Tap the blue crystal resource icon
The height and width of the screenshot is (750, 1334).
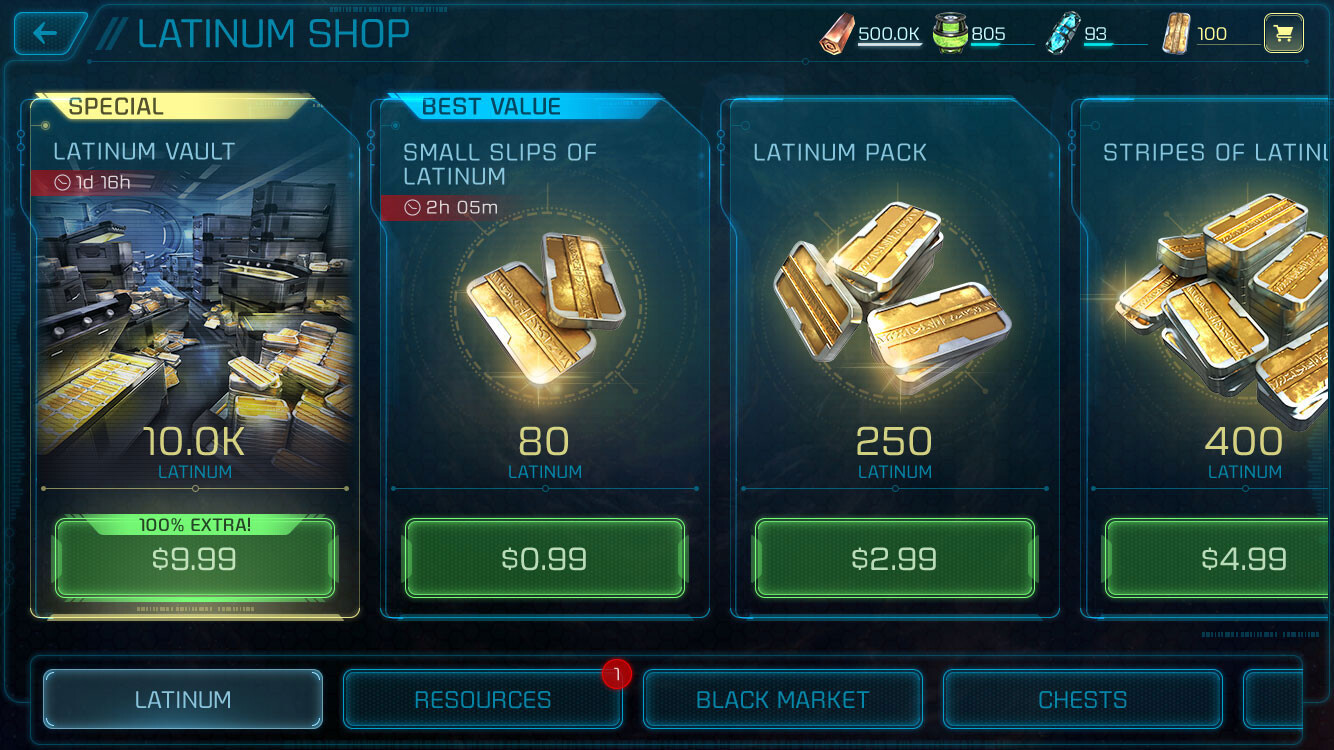click(1062, 34)
